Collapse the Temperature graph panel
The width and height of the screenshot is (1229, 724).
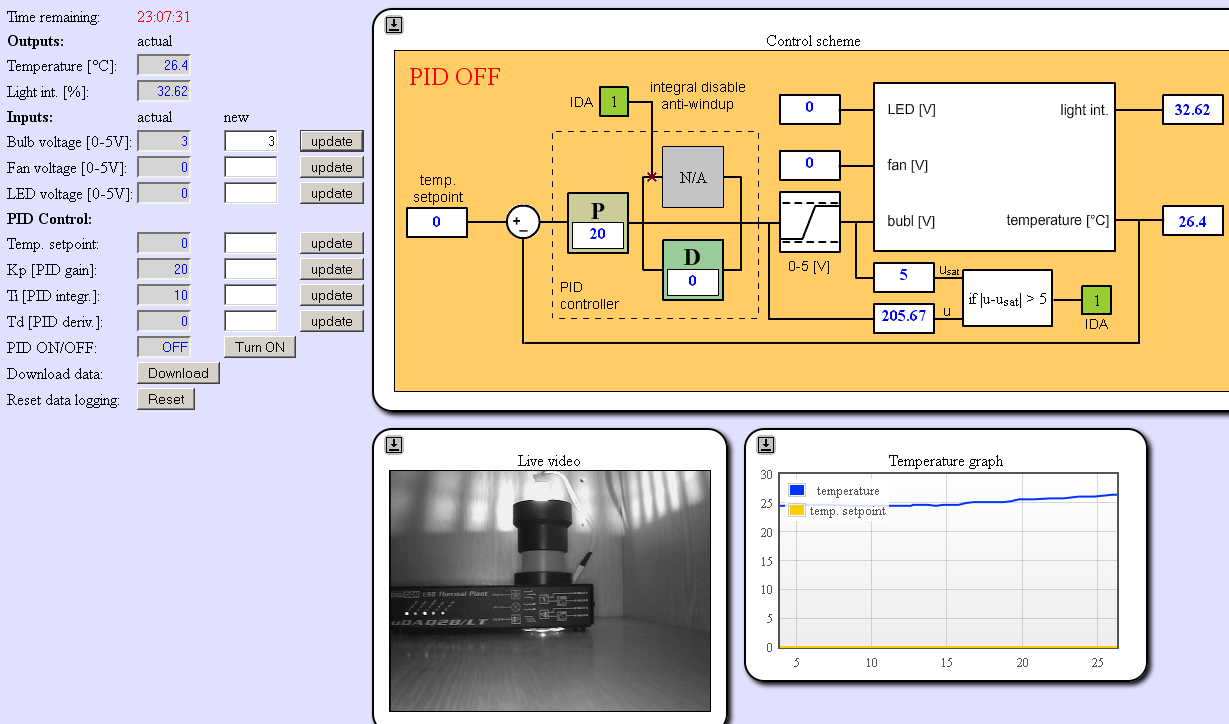pos(766,444)
